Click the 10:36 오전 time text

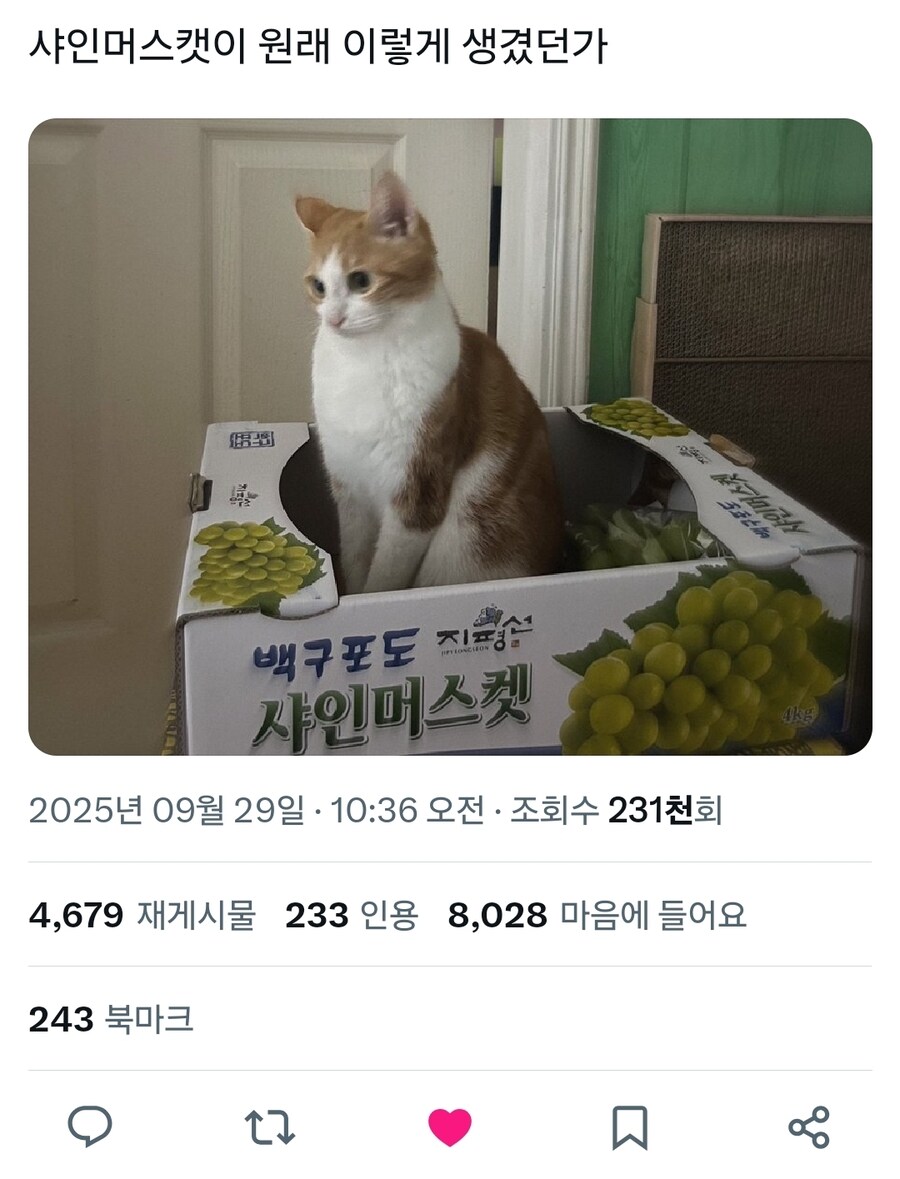407,811
